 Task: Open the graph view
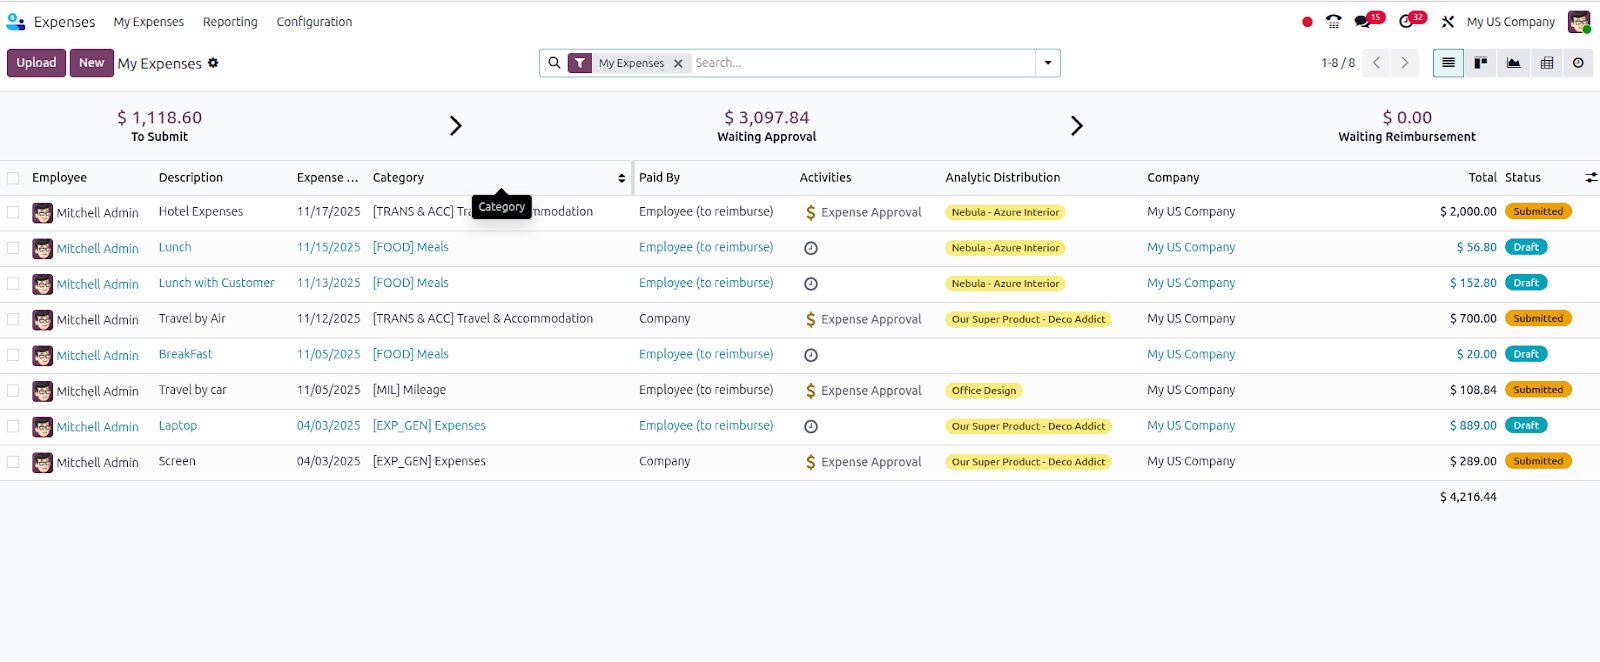click(1514, 63)
